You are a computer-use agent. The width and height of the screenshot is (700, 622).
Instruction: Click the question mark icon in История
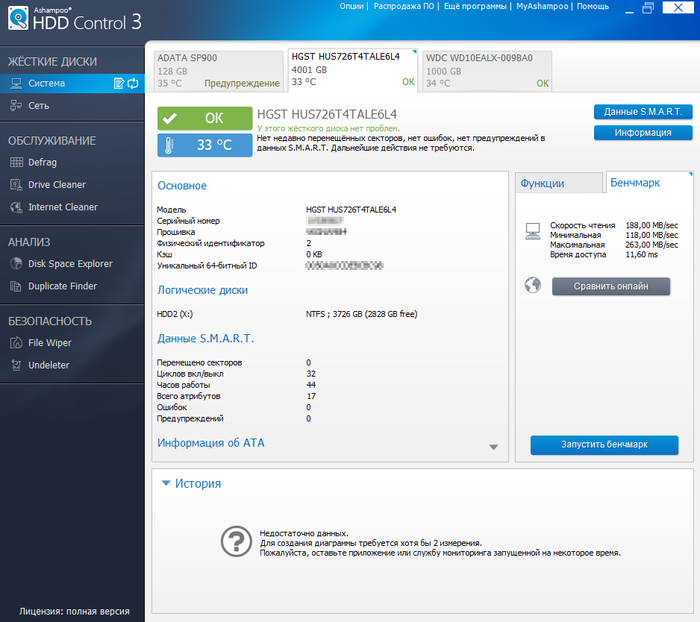point(236,541)
